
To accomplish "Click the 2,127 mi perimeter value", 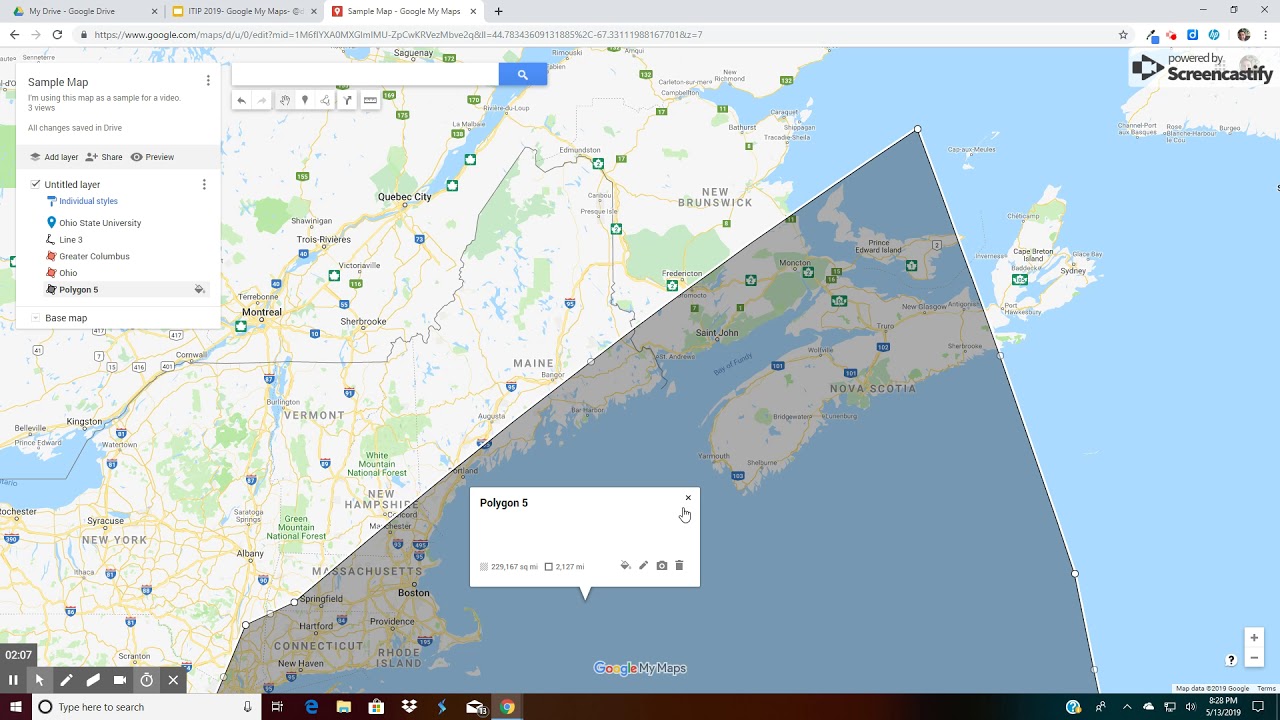I will 570,567.
